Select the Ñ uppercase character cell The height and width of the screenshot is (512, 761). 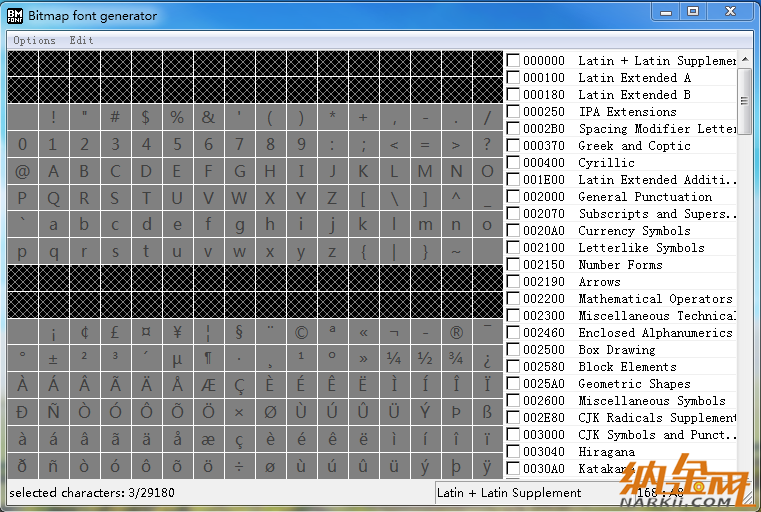pos(53,413)
